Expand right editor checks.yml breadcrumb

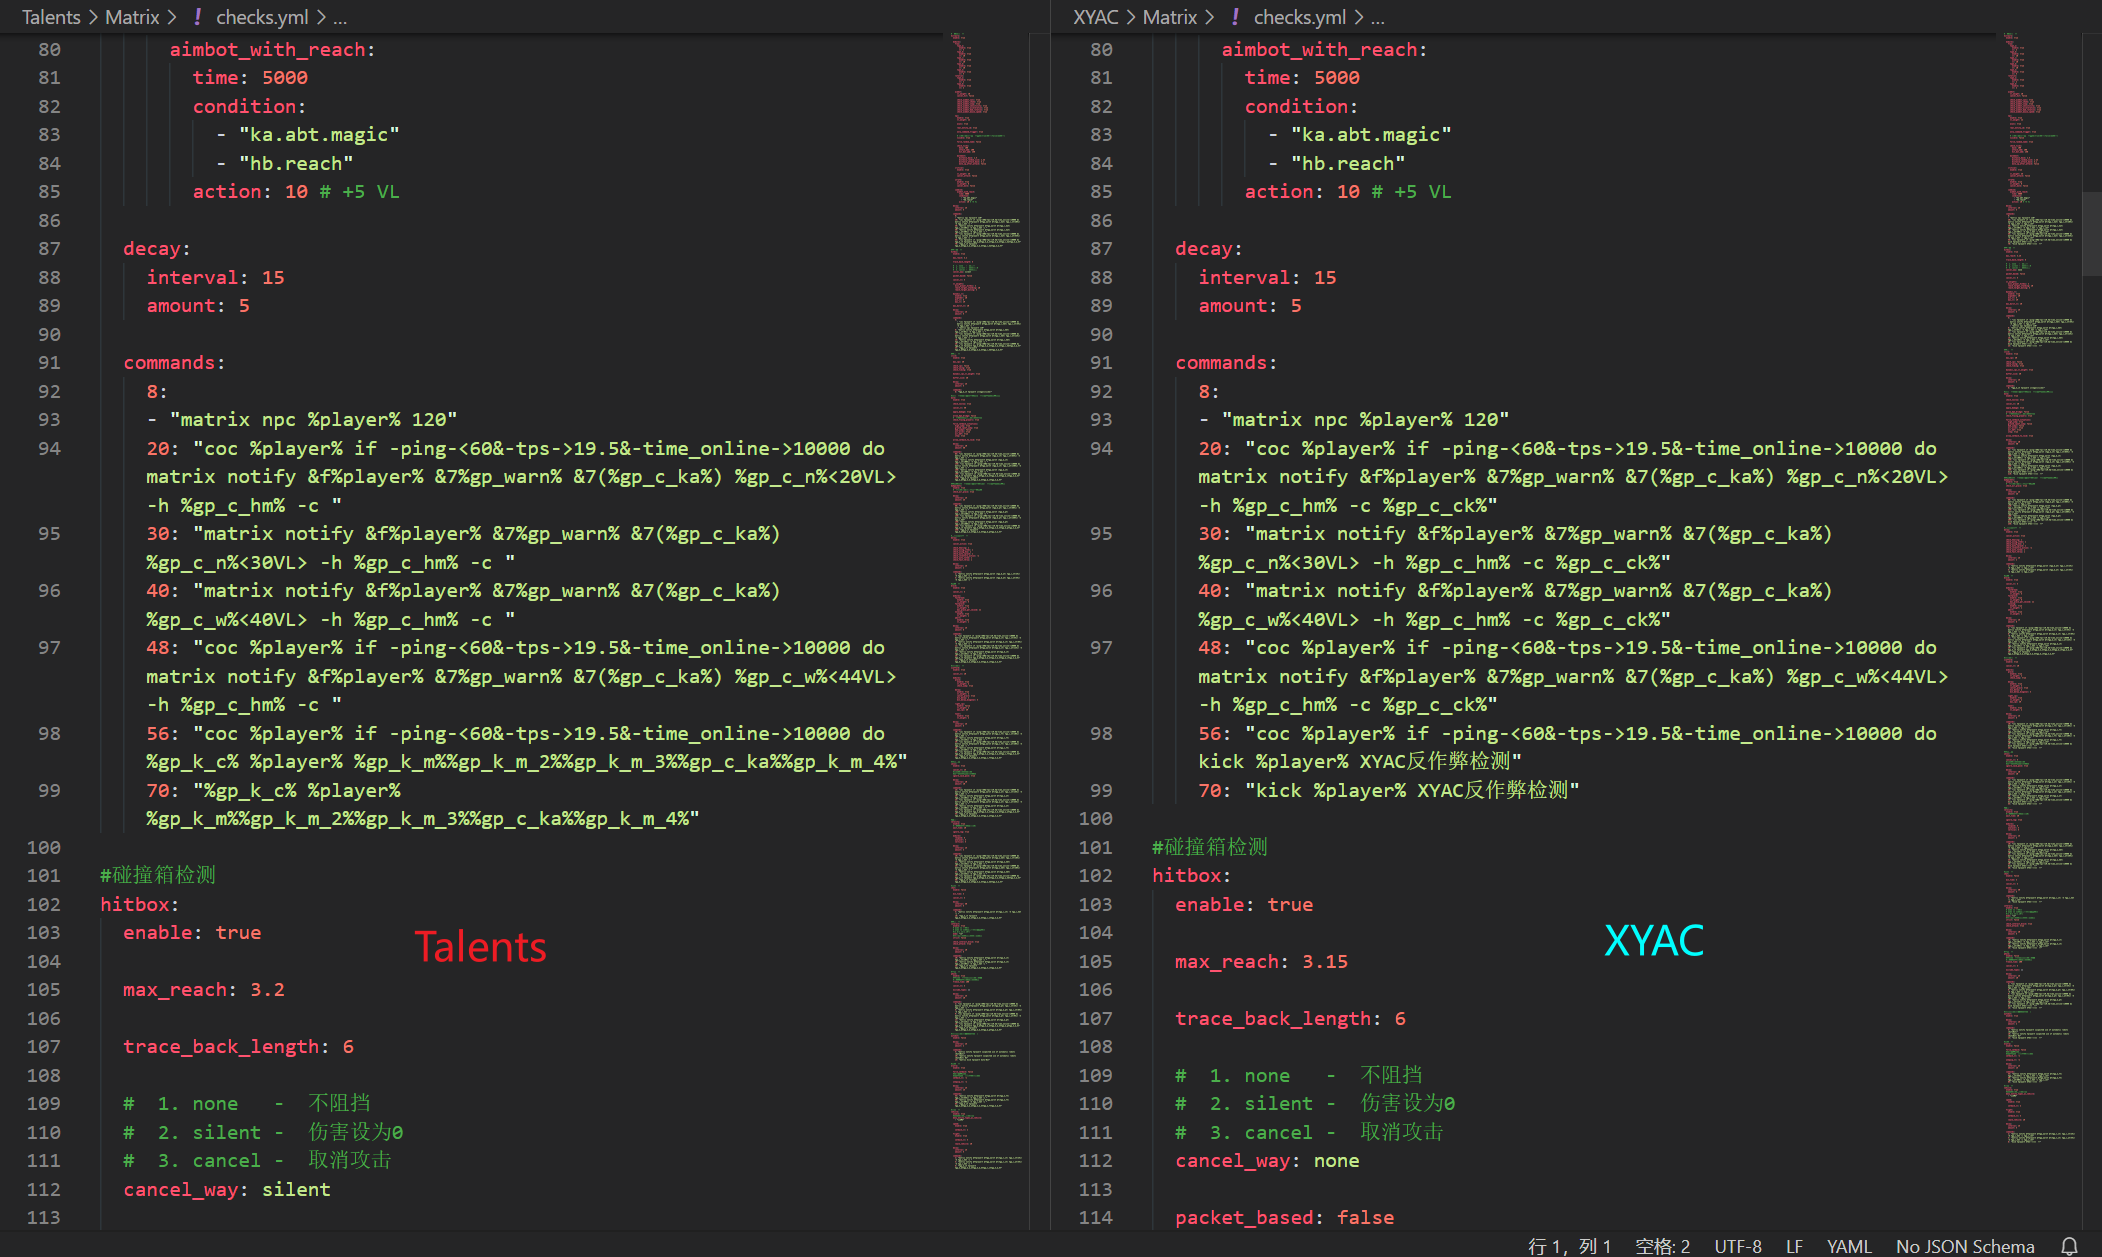pos(1299,17)
